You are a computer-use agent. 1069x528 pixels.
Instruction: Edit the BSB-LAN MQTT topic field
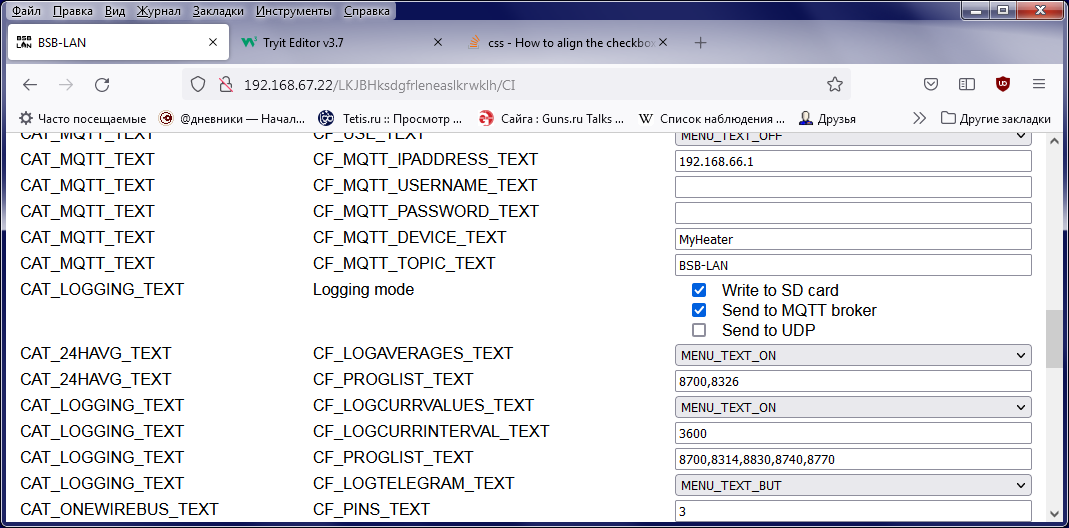coord(853,265)
